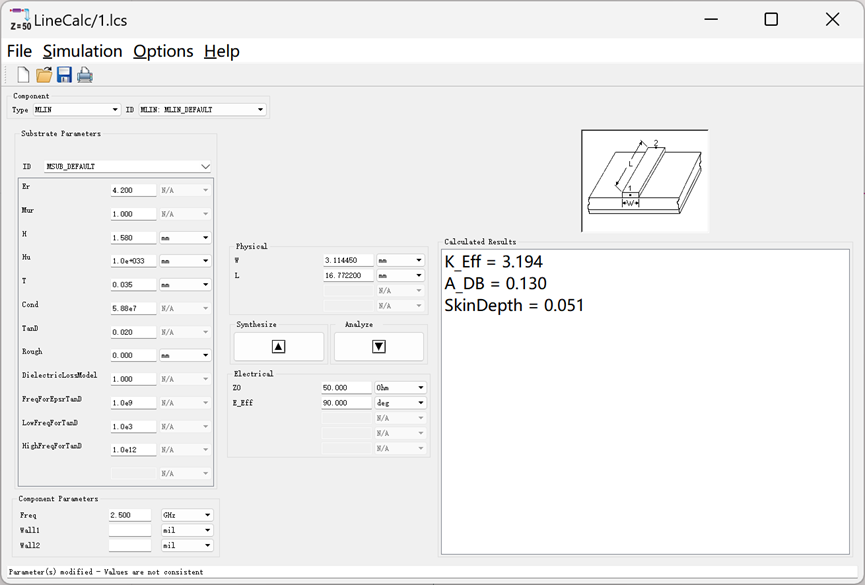Click the E_Eff value input field

pos(347,403)
